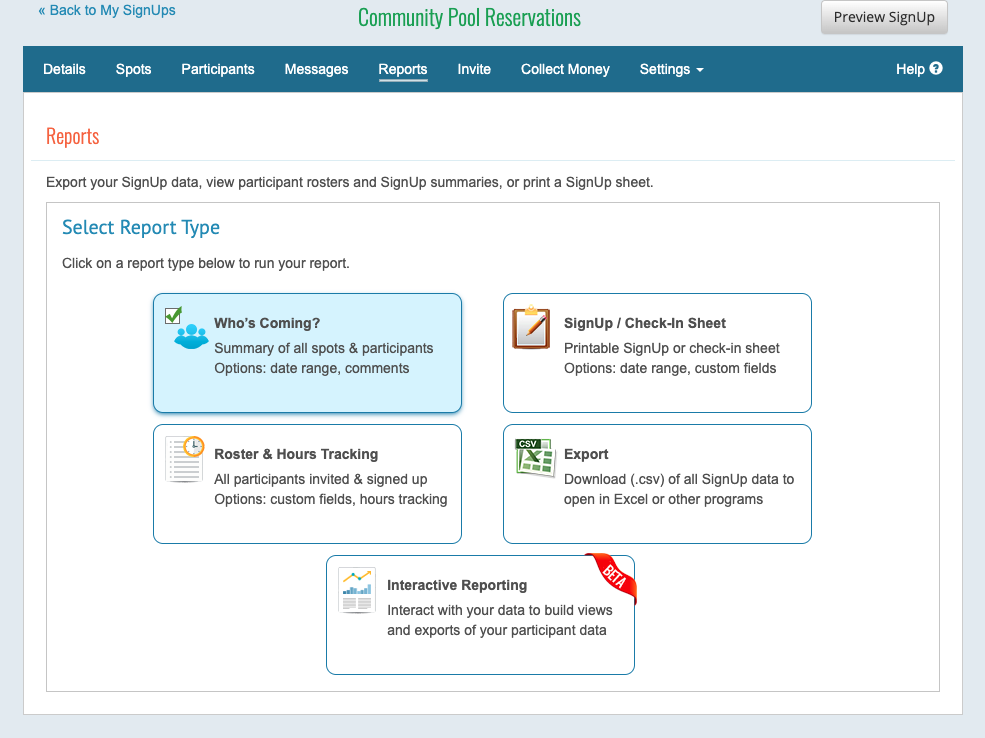
Task: Open the Messages tab
Action: (316, 69)
